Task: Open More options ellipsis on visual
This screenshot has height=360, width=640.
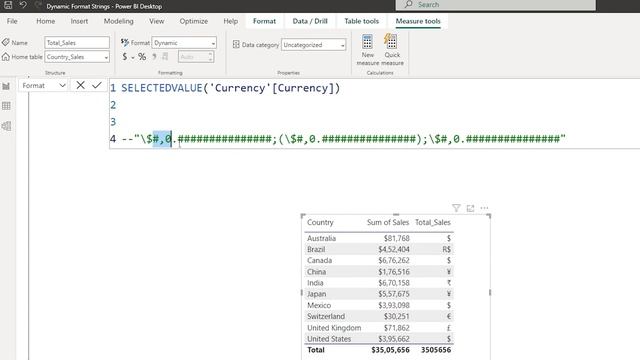Action: point(484,208)
